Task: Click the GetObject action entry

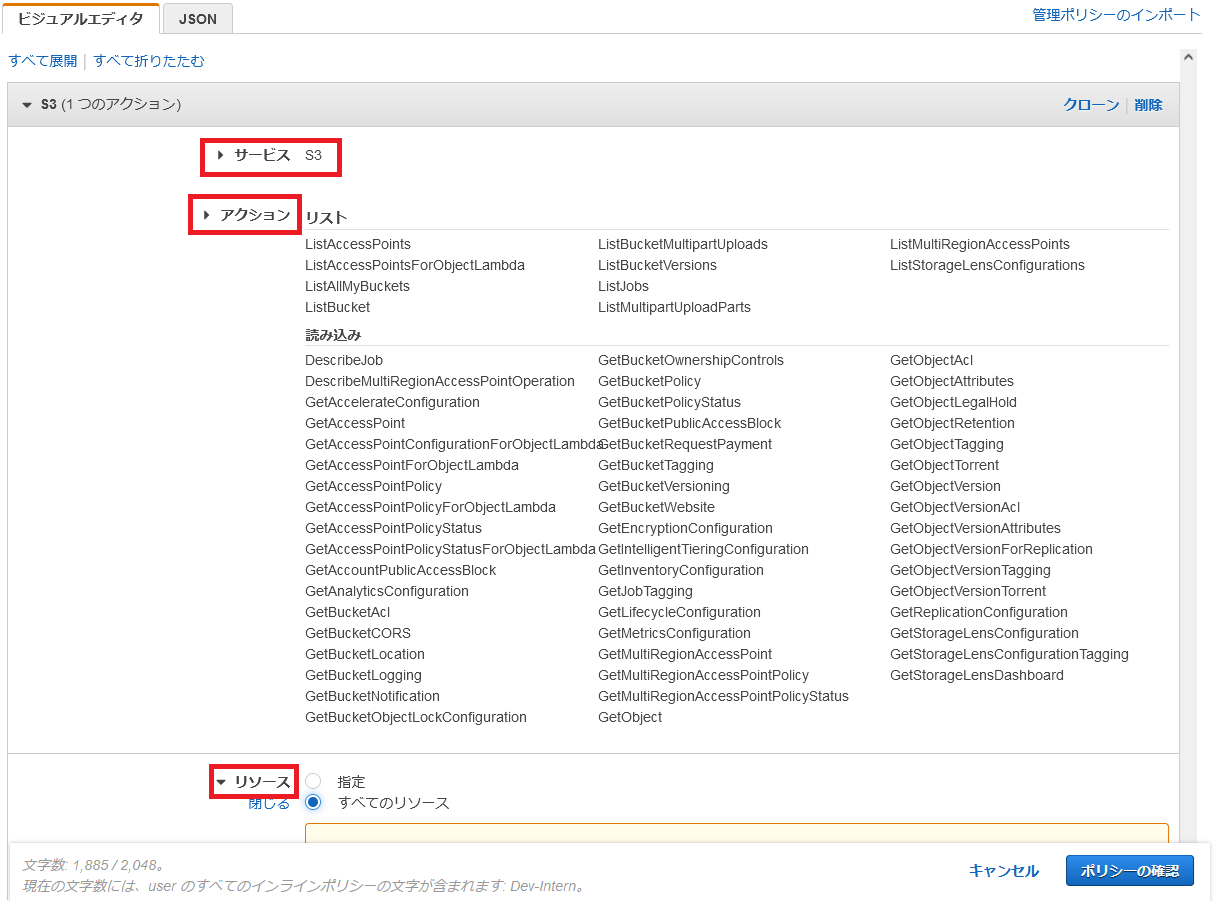Action: click(x=630, y=717)
